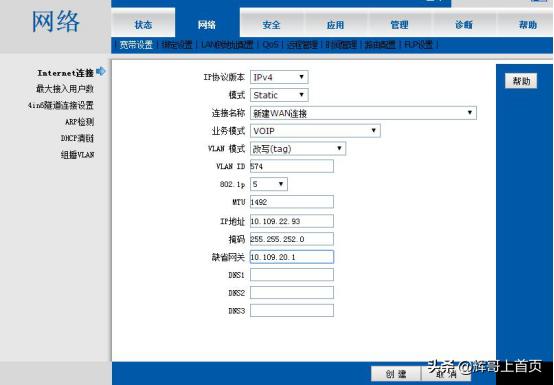Switch to the 状态 tab
554x385 pixels.
pos(143,25)
